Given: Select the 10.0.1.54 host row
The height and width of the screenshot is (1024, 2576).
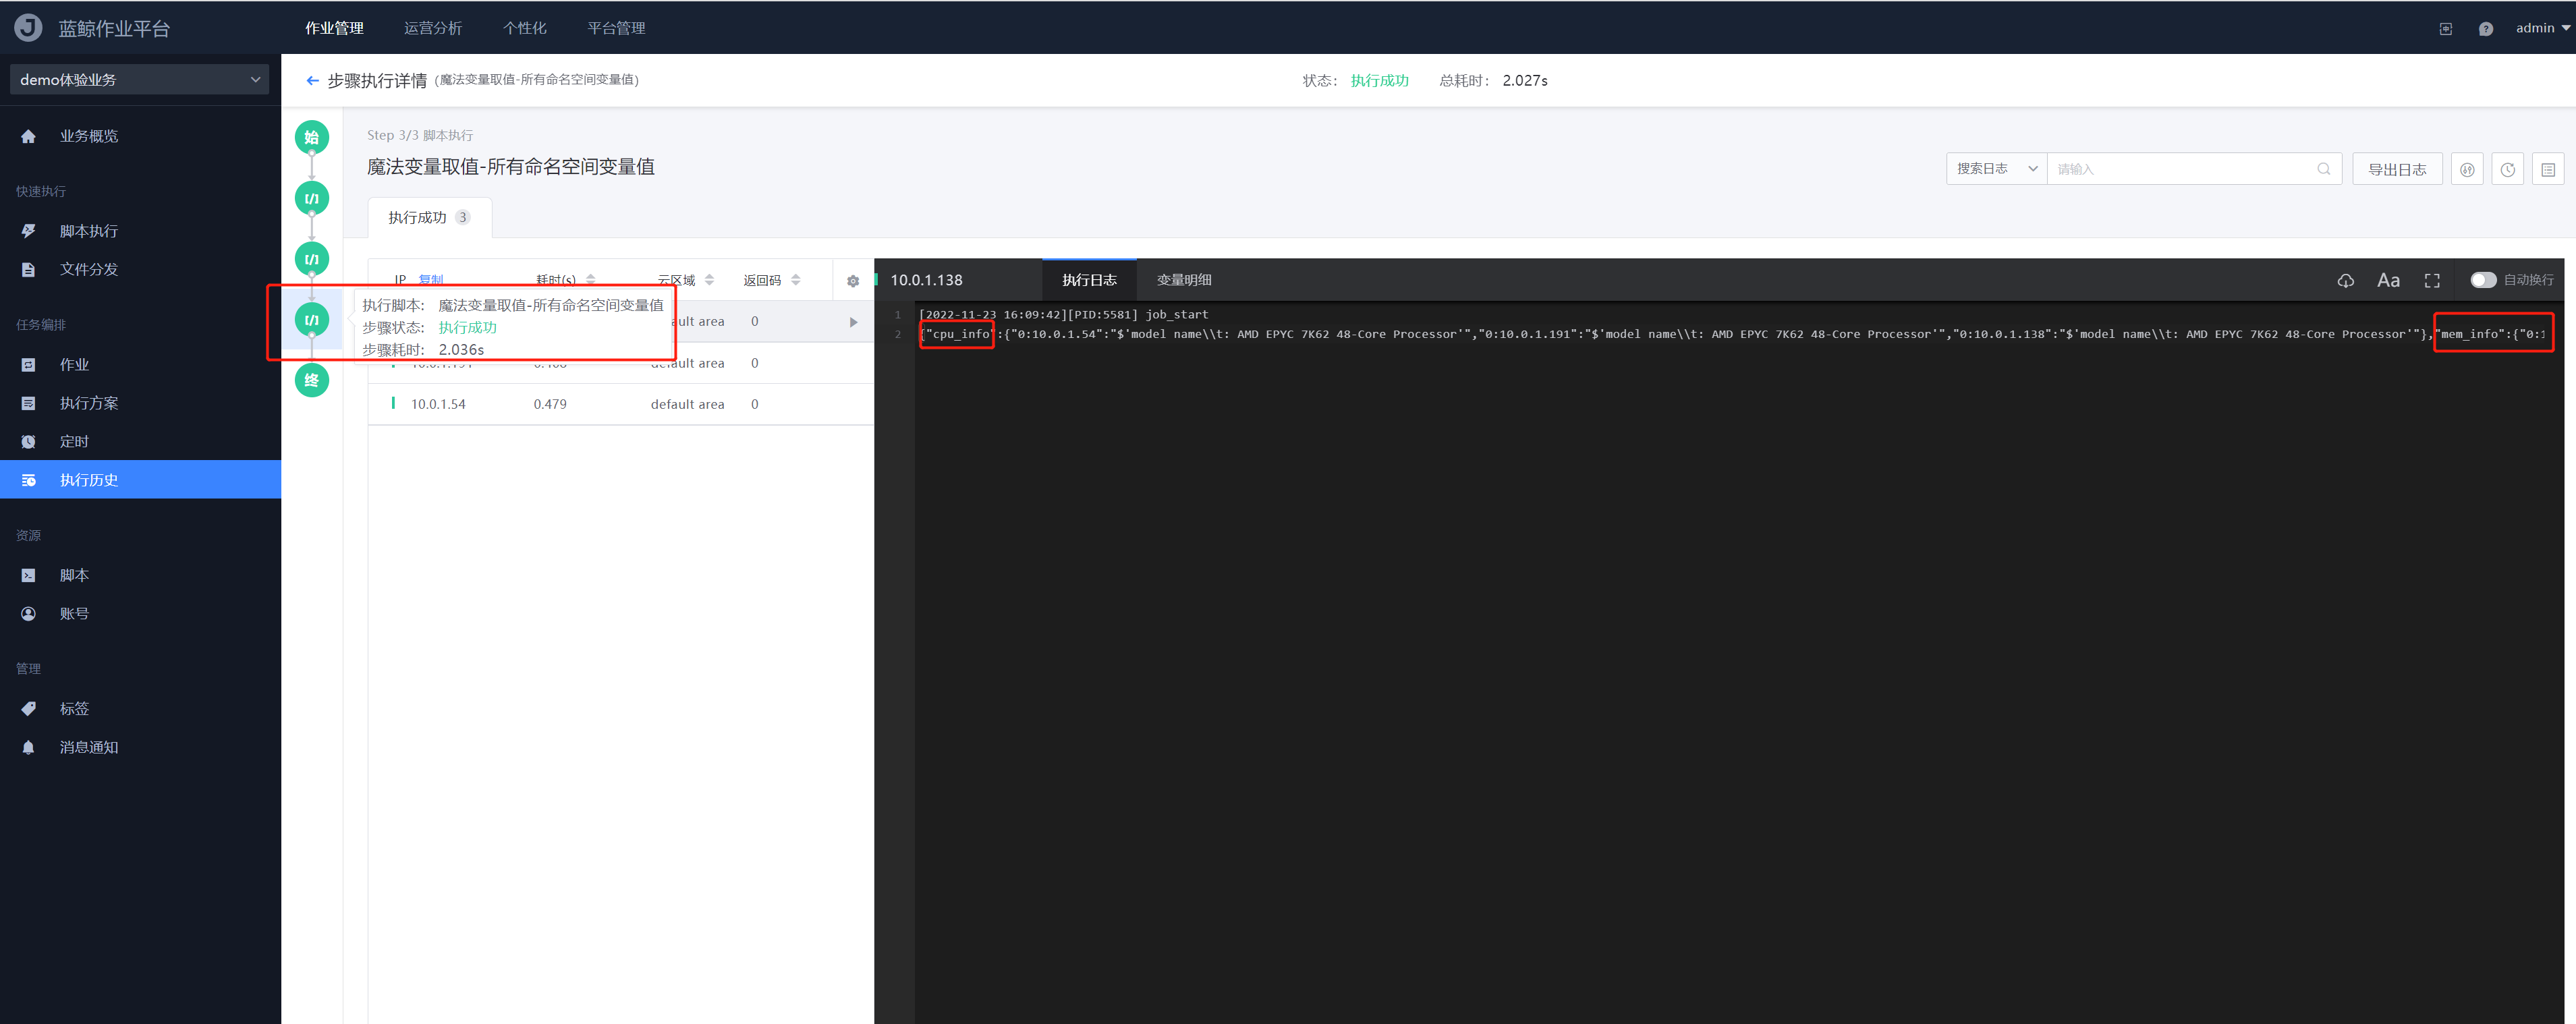Looking at the screenshot, I should click(x=620, y=404).
